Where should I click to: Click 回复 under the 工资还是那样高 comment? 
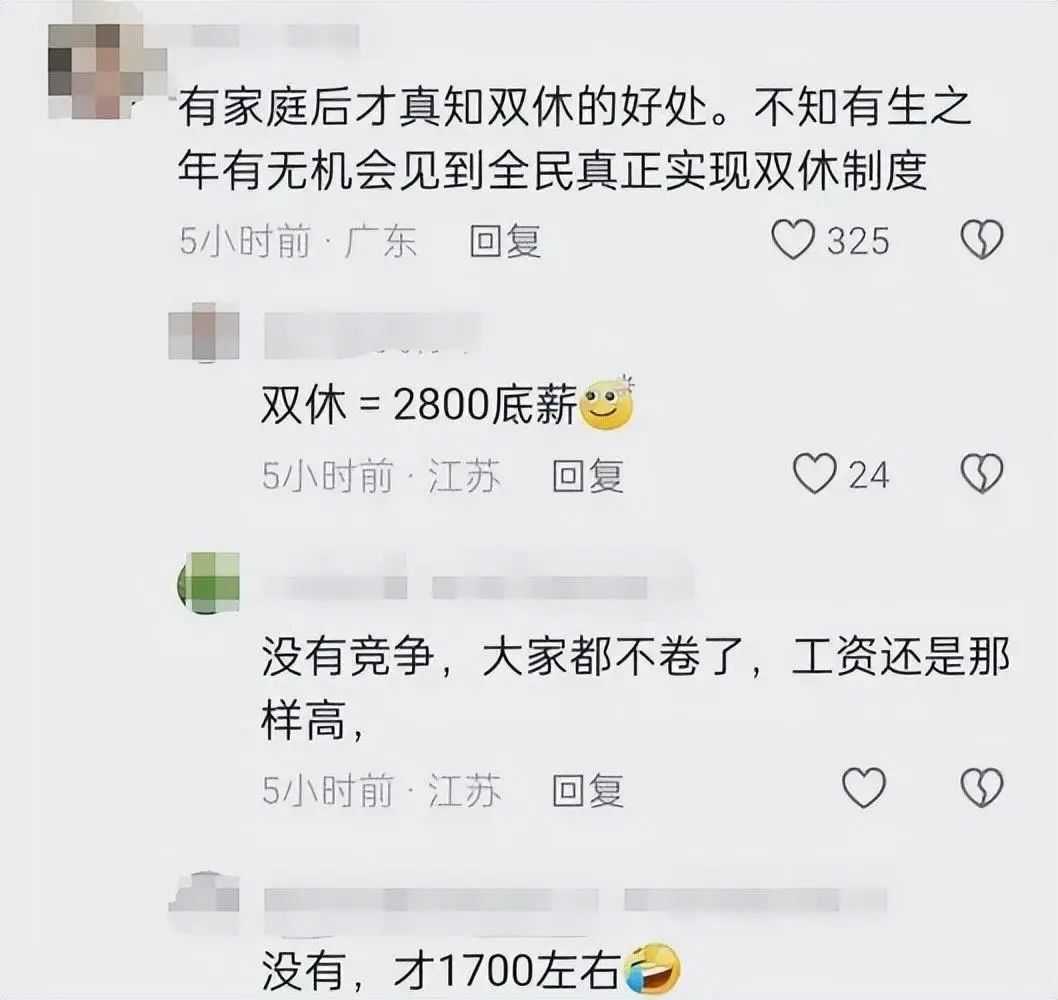tap(588, 790)
